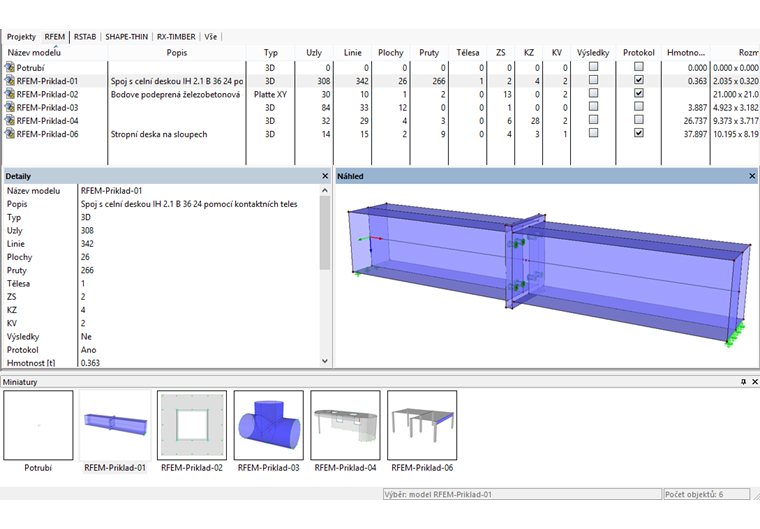This screenshot has height=529, width=760.
Task: Click the 3D beam model in Náhled preview
Action: [x=548, y=274]
